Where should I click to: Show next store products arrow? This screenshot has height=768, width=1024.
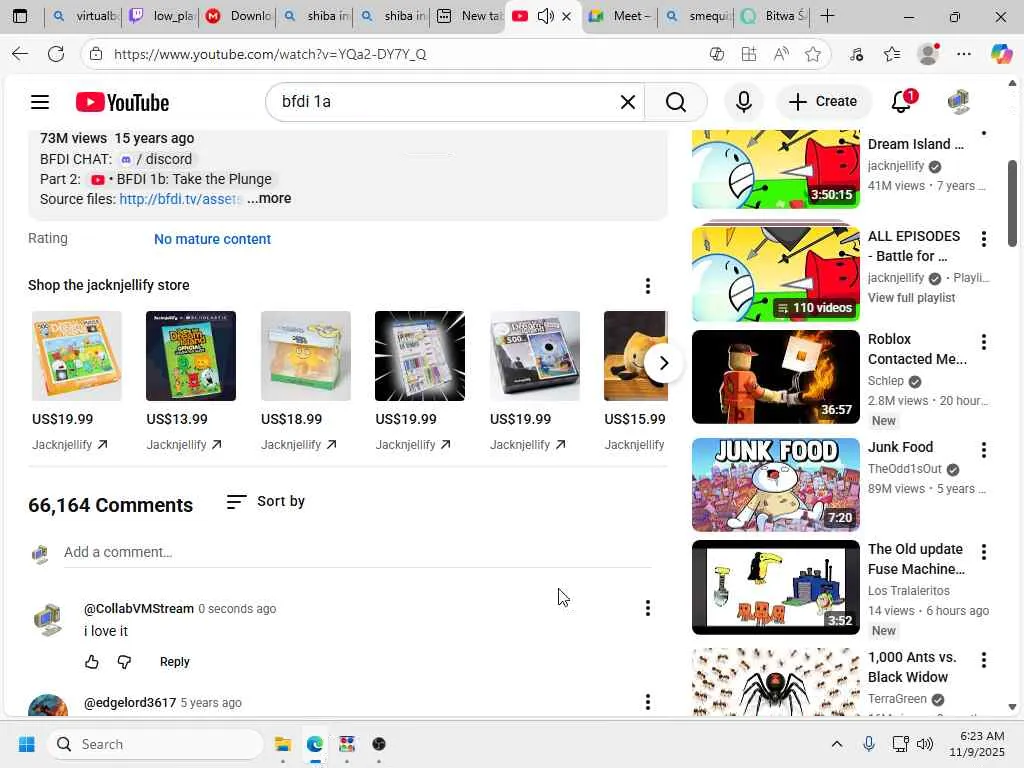tap(664, 363)
